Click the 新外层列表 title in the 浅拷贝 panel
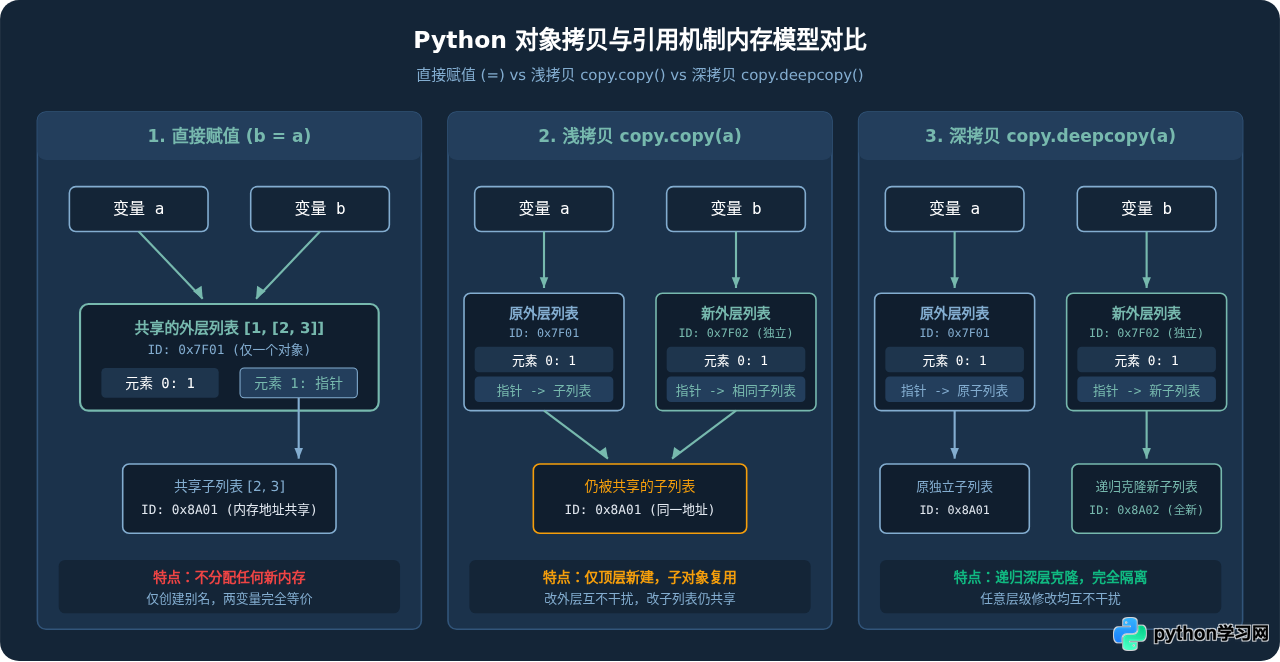Viewport: 1280px width, 662px height. click(x=736, y=314)
